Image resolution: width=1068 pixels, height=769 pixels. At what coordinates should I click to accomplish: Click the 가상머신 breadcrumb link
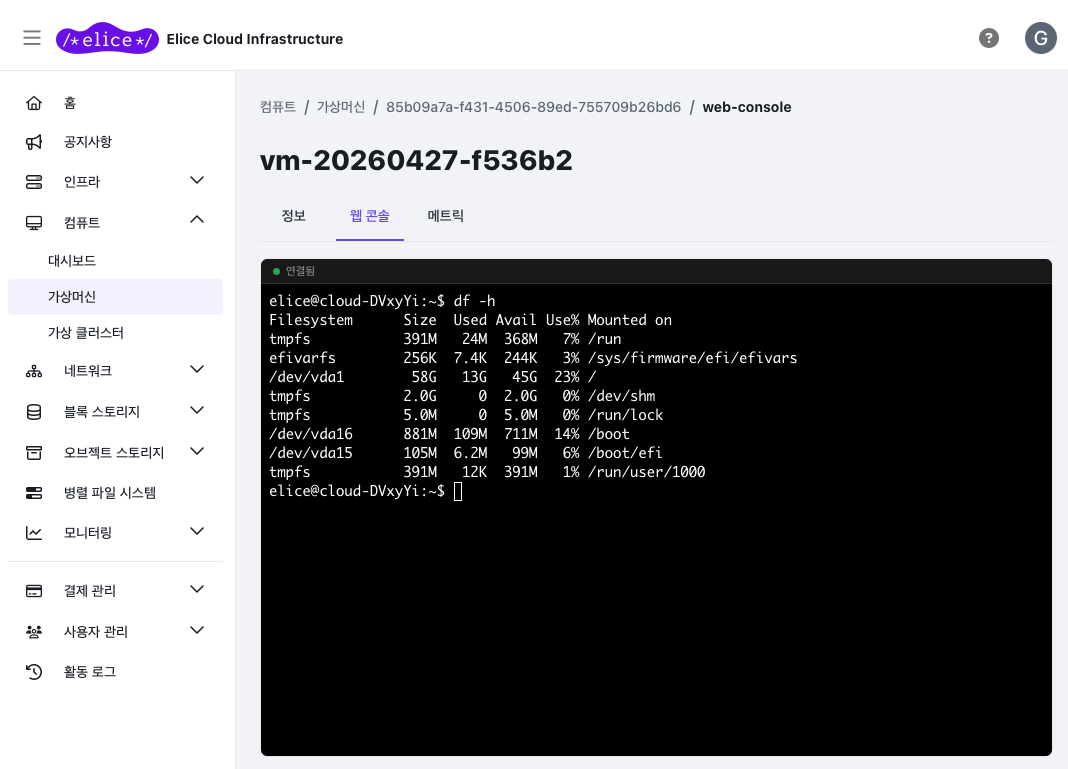tap(341, 107)
